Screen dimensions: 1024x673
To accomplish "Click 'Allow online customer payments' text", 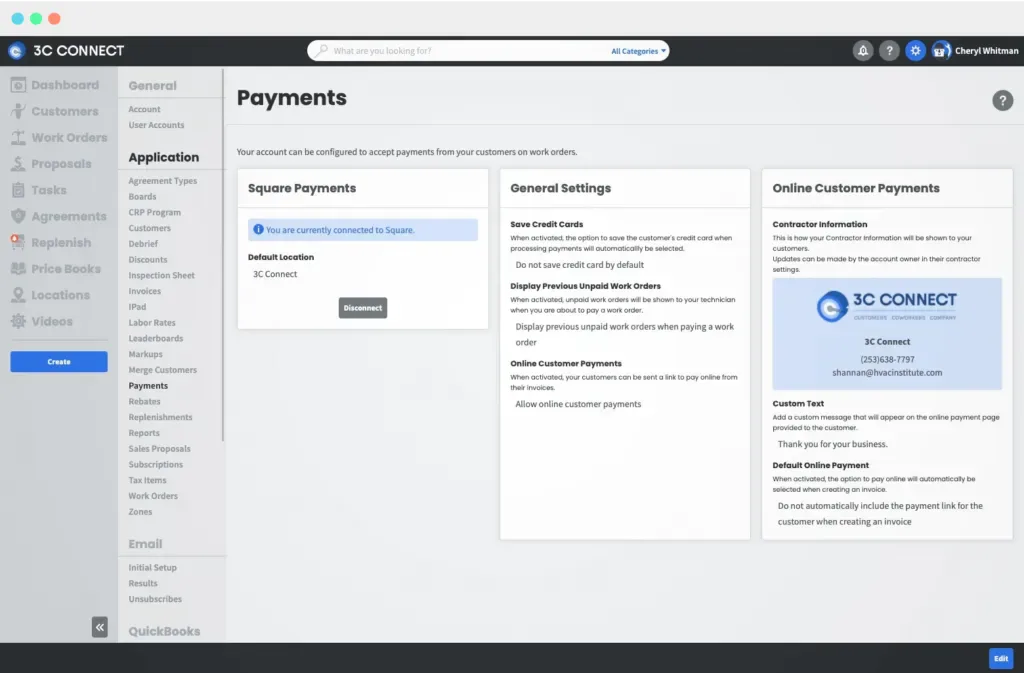I will point(578,404).
